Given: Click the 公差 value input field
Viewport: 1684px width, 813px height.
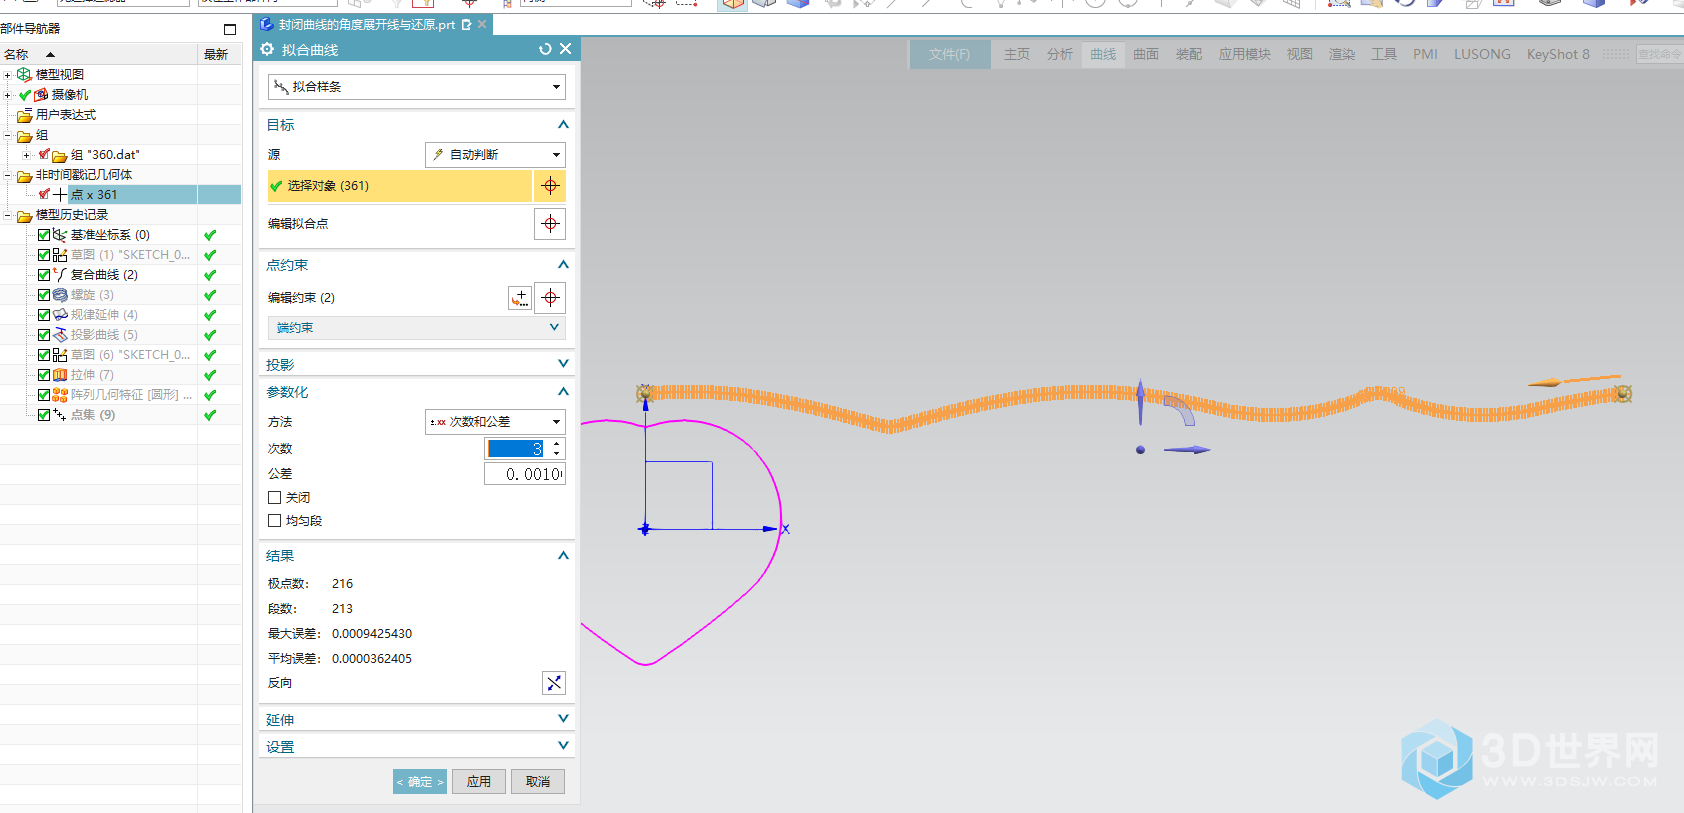Looking at the screenshot, I should click(525, 474).
